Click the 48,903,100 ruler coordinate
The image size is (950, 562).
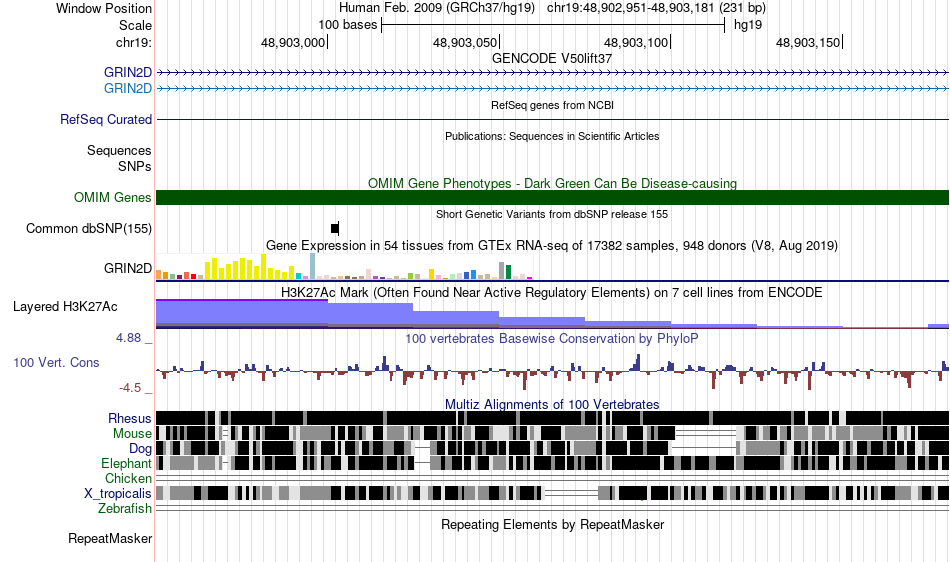pyautogui.click(x=636, y=42)
